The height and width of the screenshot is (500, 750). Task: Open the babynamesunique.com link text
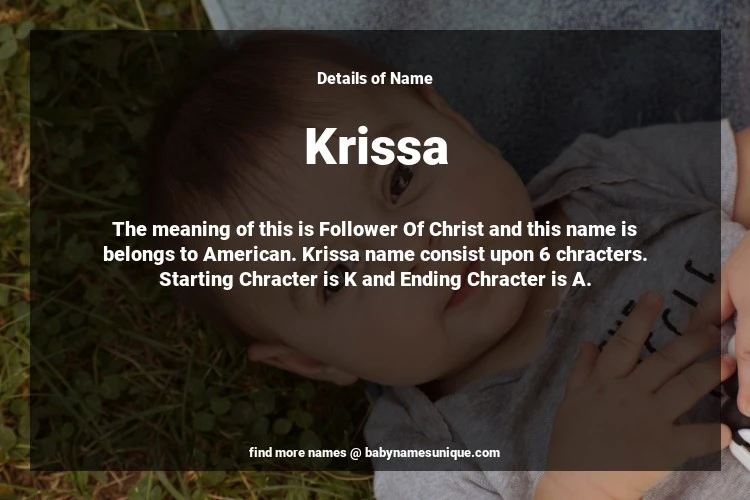point(432,453)
